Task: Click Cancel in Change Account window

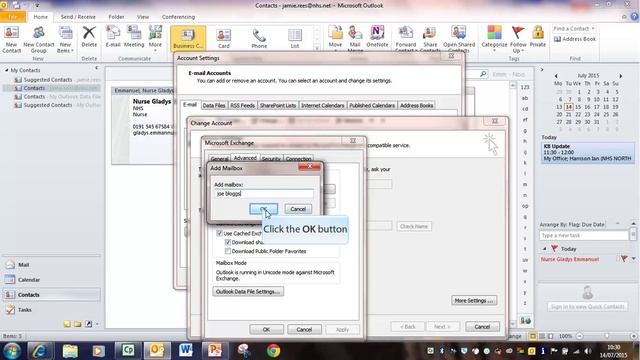Action: pyautogui.click(x=482, y=327)
